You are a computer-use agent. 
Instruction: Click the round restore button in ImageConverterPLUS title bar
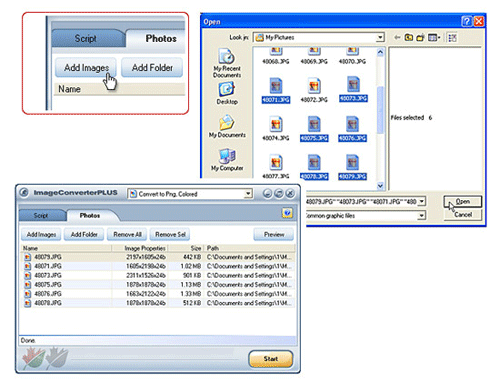click(279, 193)
